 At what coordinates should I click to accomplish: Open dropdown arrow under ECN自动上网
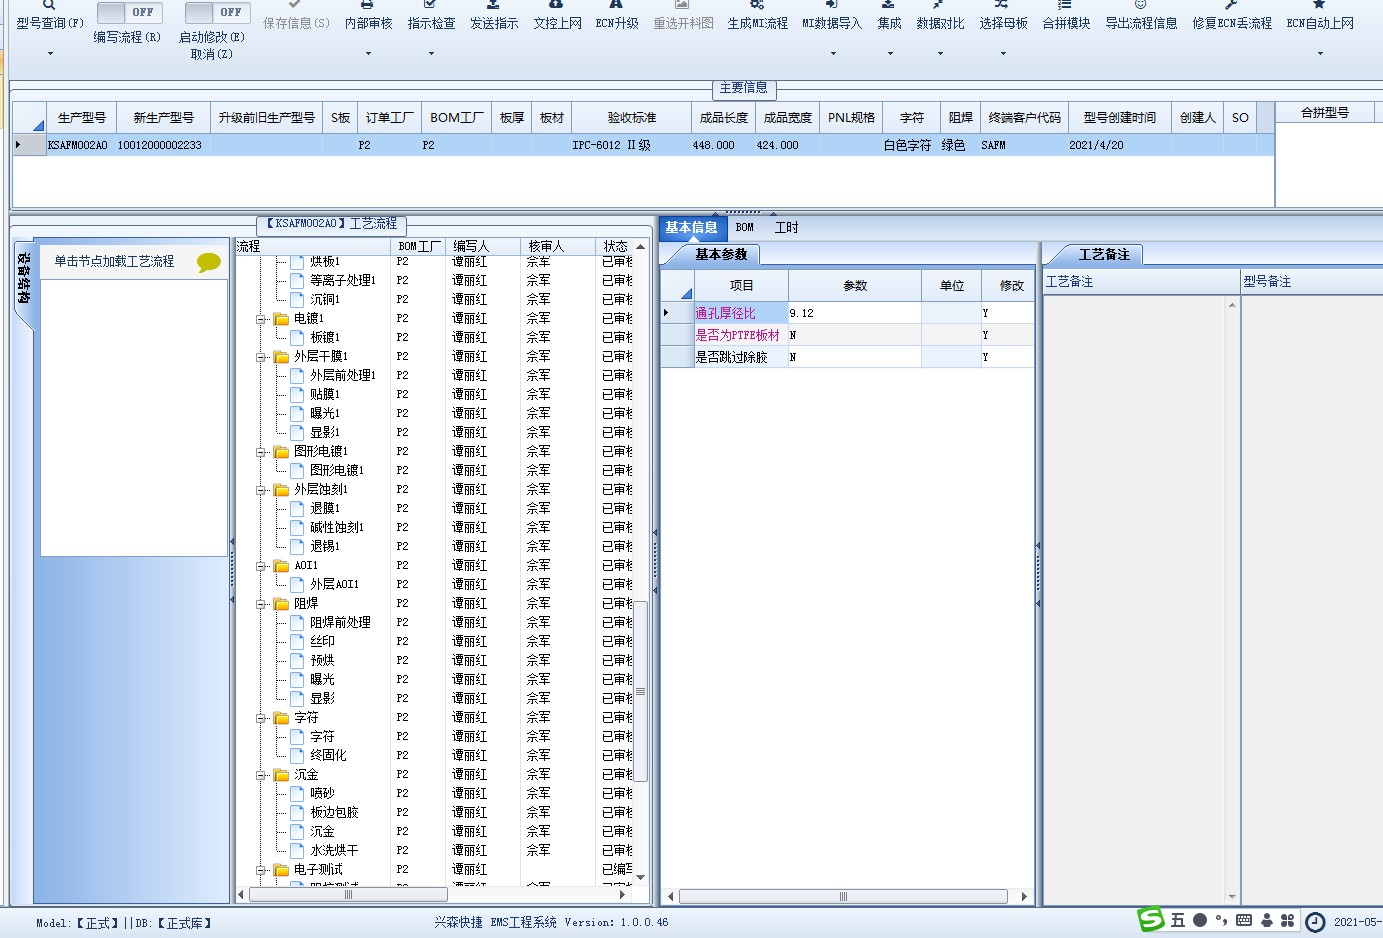(x=1320, y=53)
